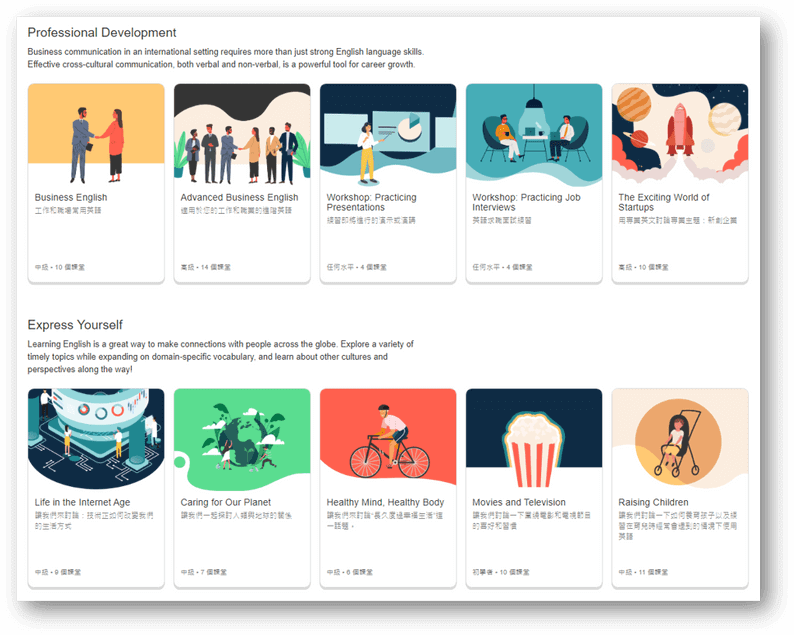Open the Movies and Television course title
The image size is (794, 635).
519,503
